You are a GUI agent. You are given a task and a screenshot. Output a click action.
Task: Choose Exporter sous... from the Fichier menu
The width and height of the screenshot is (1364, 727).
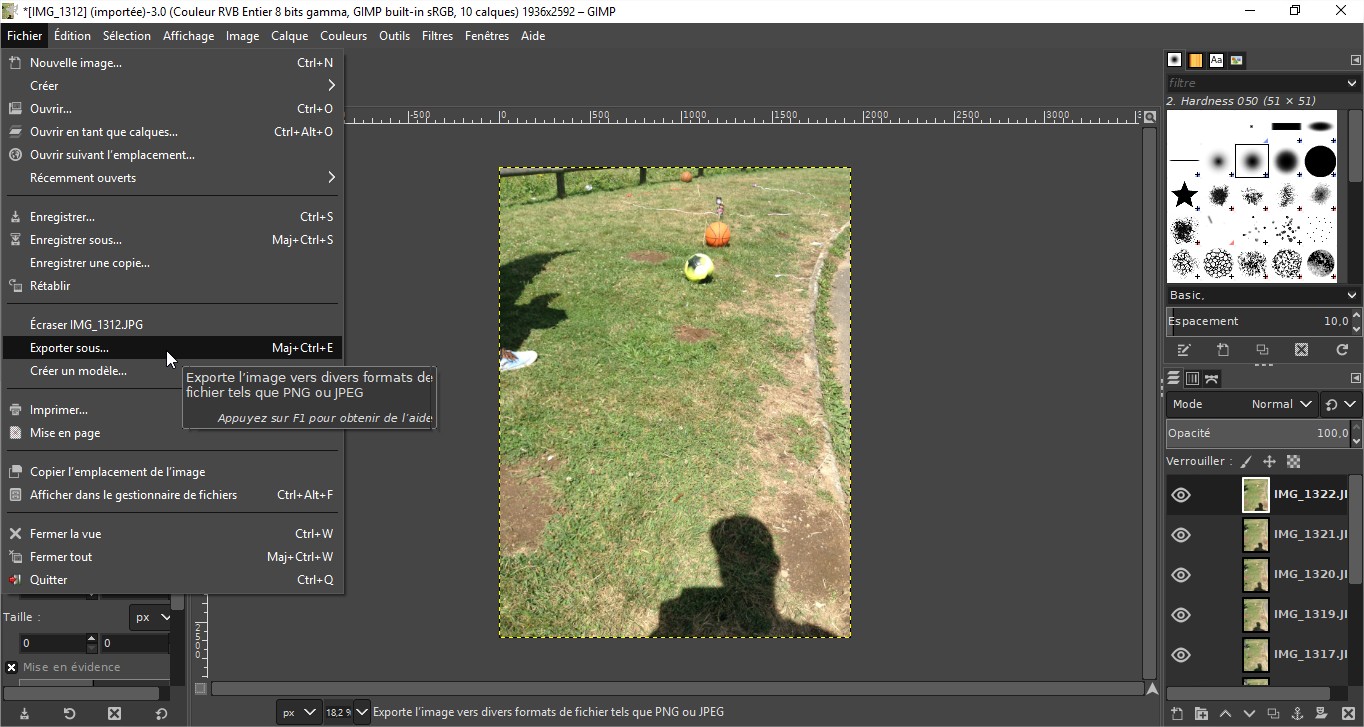click(x=70, y=348)
